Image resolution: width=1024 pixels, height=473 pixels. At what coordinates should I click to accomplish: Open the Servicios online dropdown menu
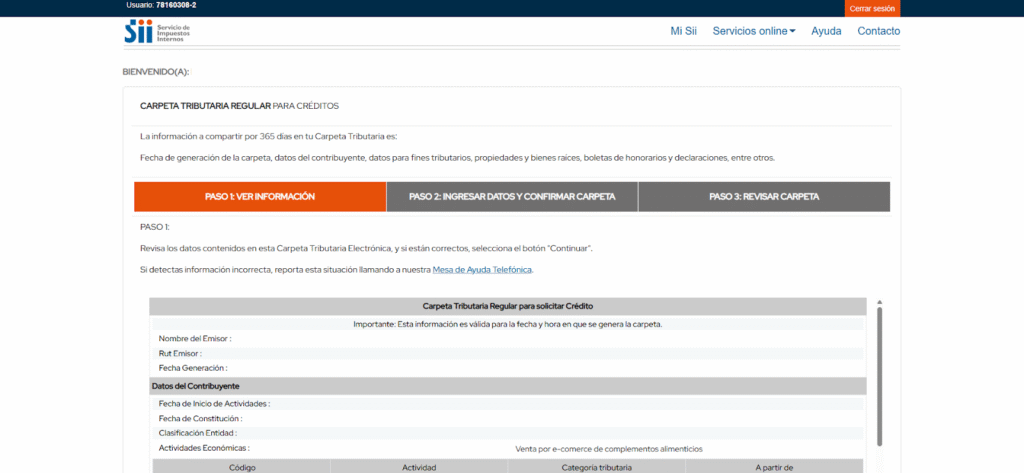pyautogui.click(x=750, y=31)
